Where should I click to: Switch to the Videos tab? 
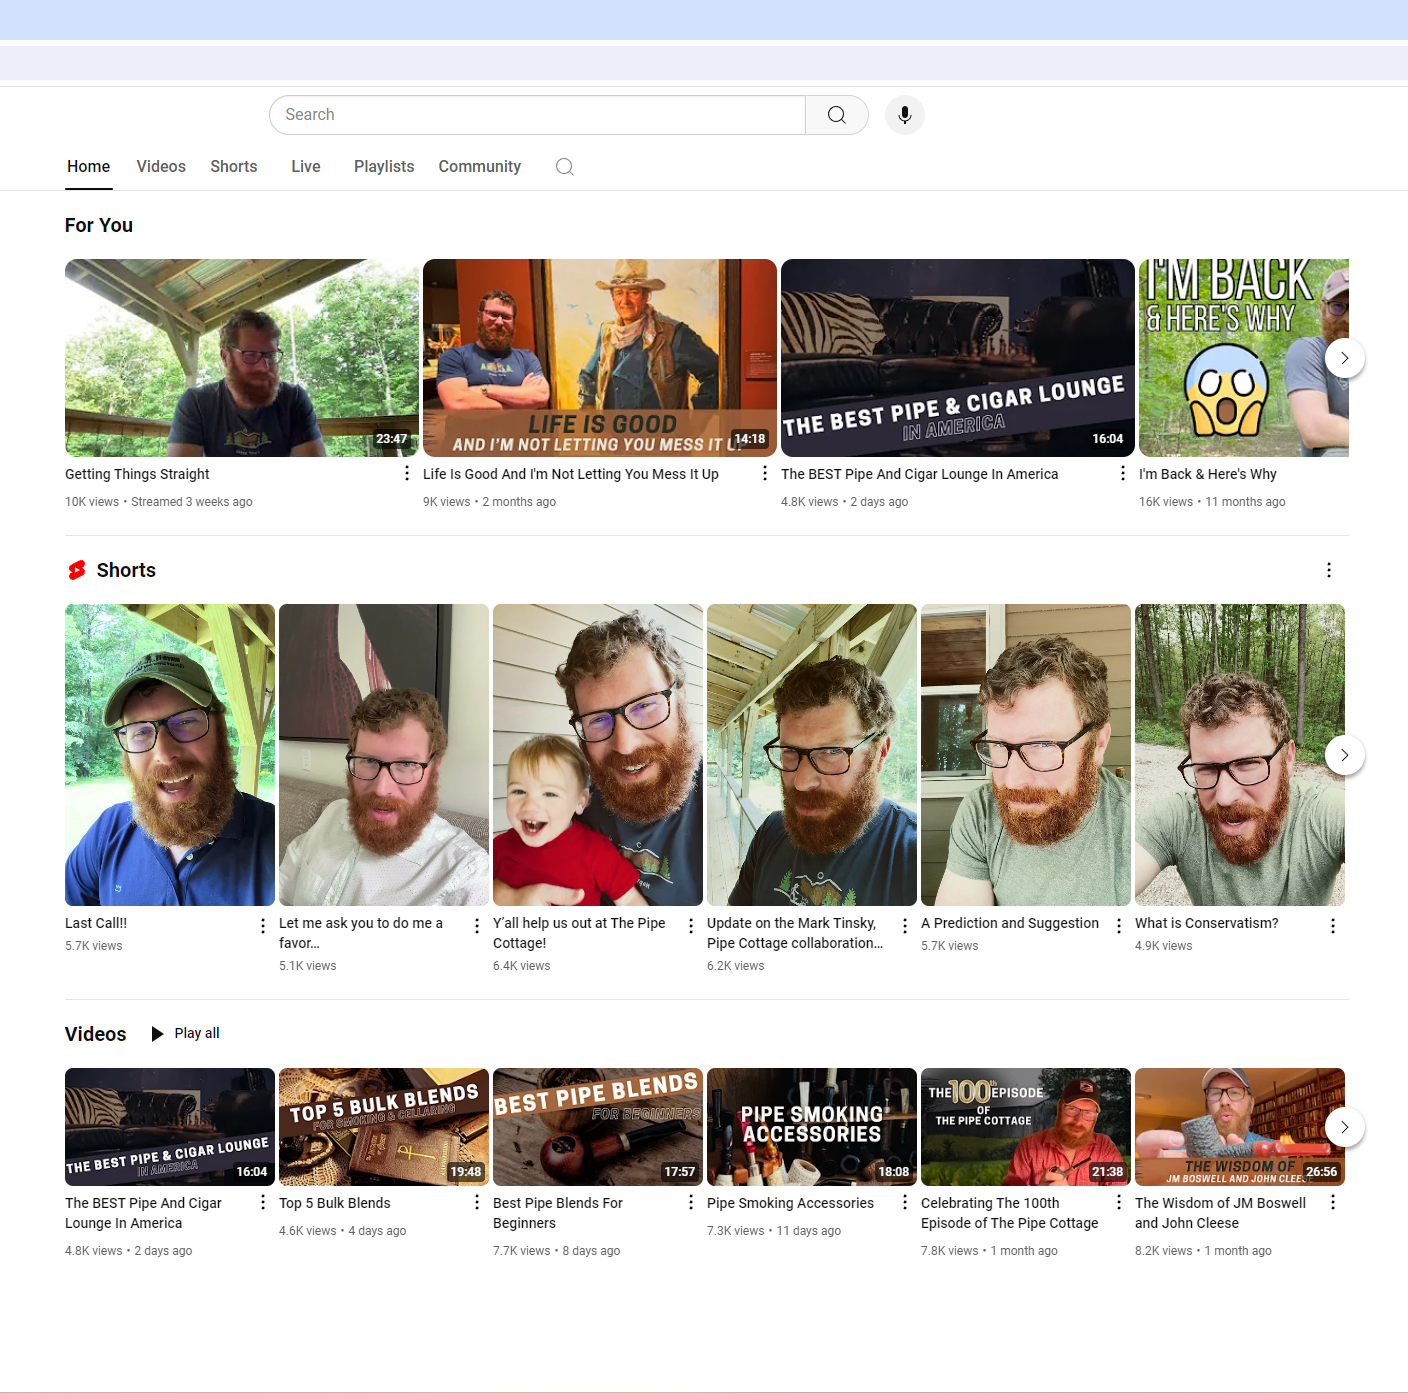point(161,167)
